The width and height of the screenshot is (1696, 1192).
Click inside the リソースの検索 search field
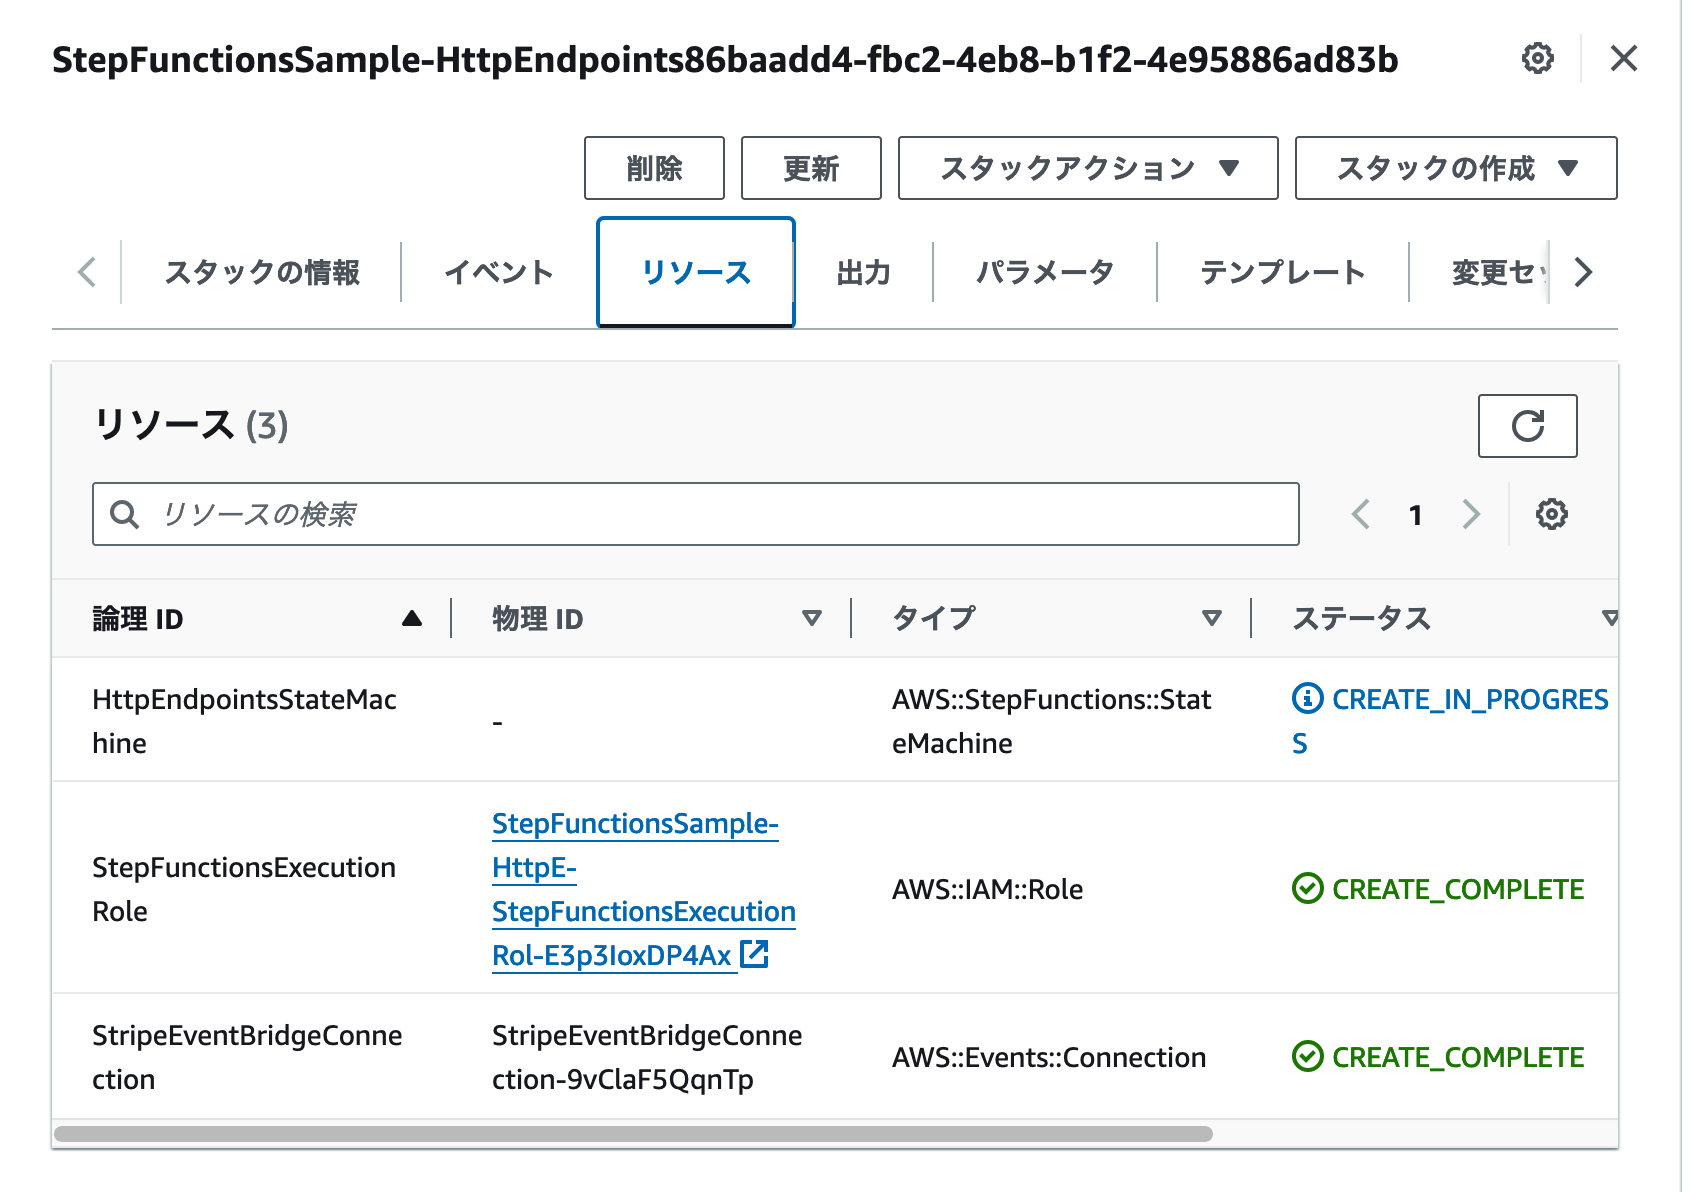click(x=600, y=514)
